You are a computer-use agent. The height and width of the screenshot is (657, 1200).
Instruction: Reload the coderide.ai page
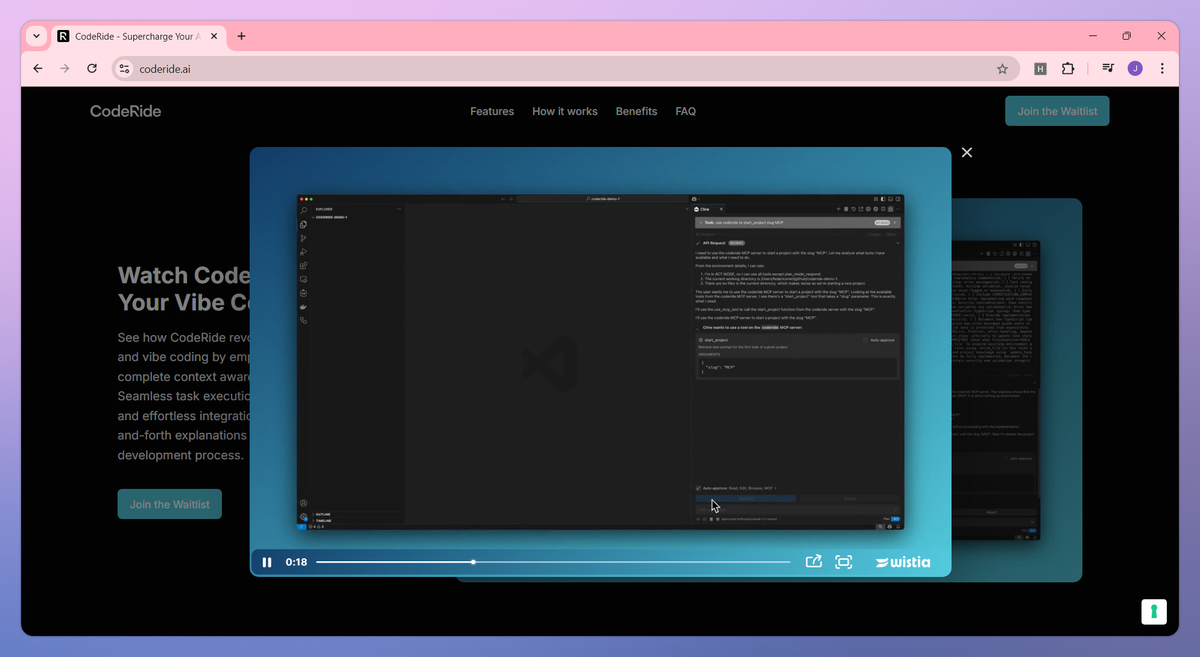[92, 69]
